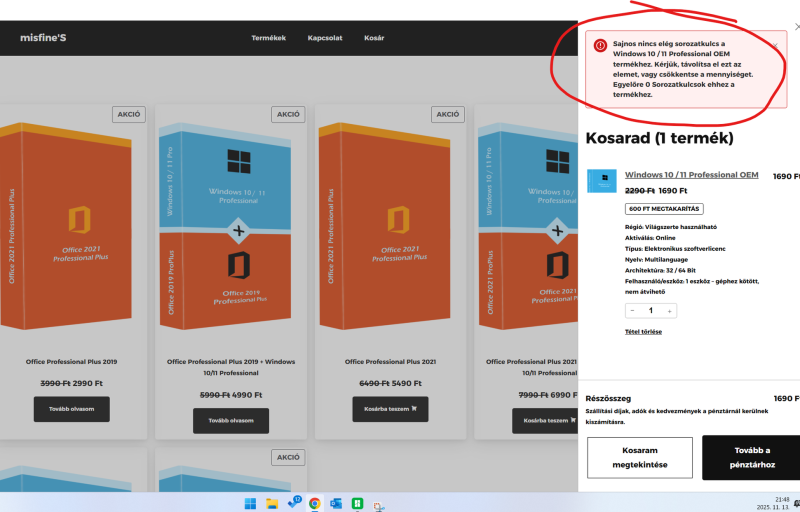The height and width of the screenshot is (512, 800).
Task: Click the 600 FT MEGTAKARÍTÁS badge
Action: (664, 209)
